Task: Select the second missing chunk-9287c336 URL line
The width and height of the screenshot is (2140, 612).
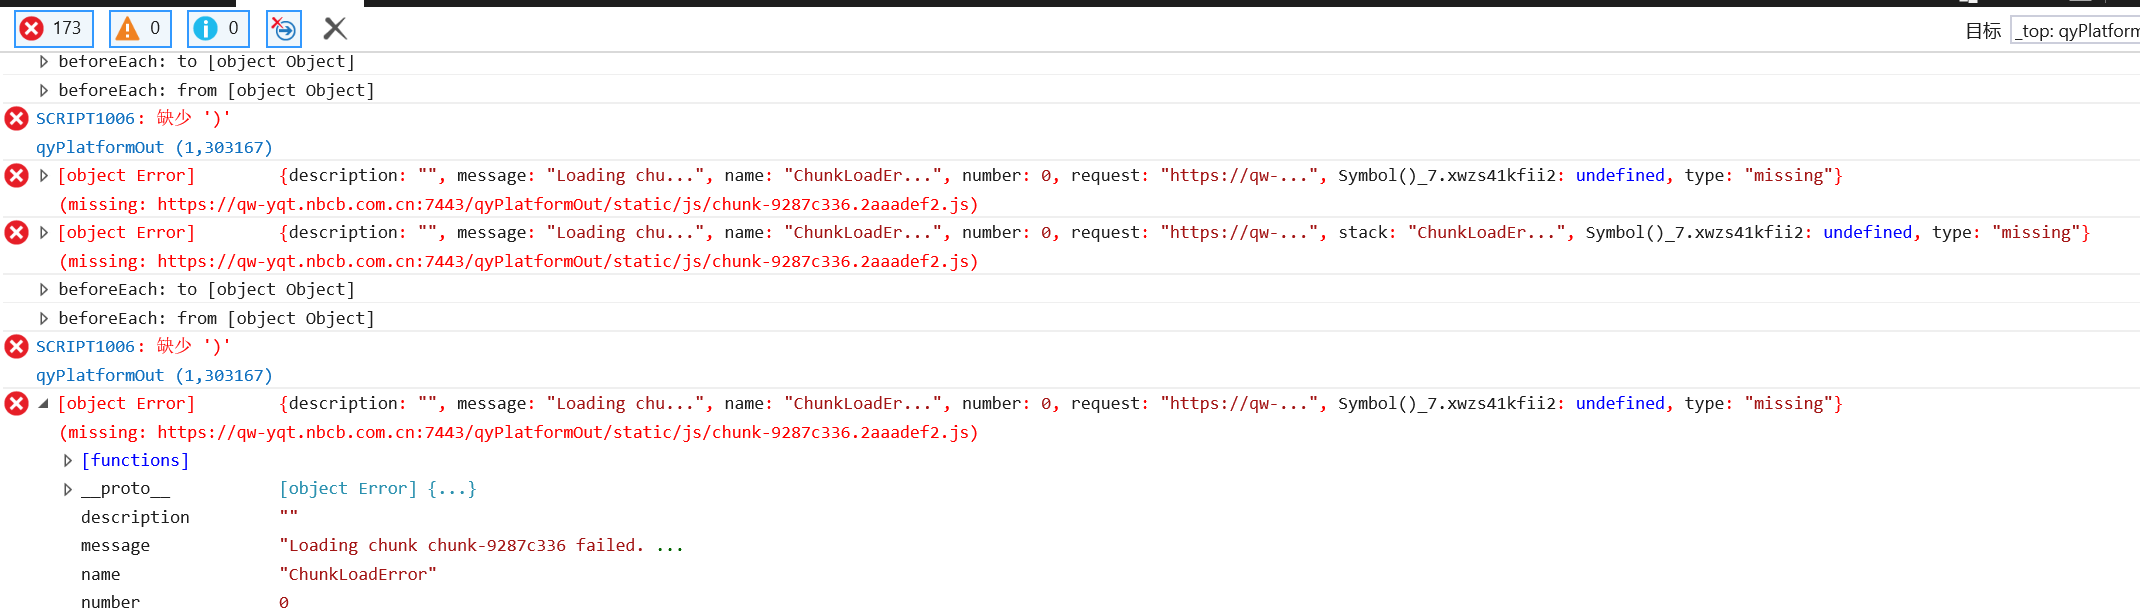Action: [x=518, y=261]
